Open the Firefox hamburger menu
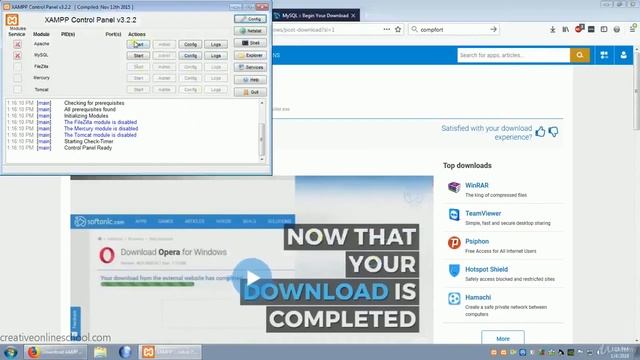 click(x=632, y=29)
